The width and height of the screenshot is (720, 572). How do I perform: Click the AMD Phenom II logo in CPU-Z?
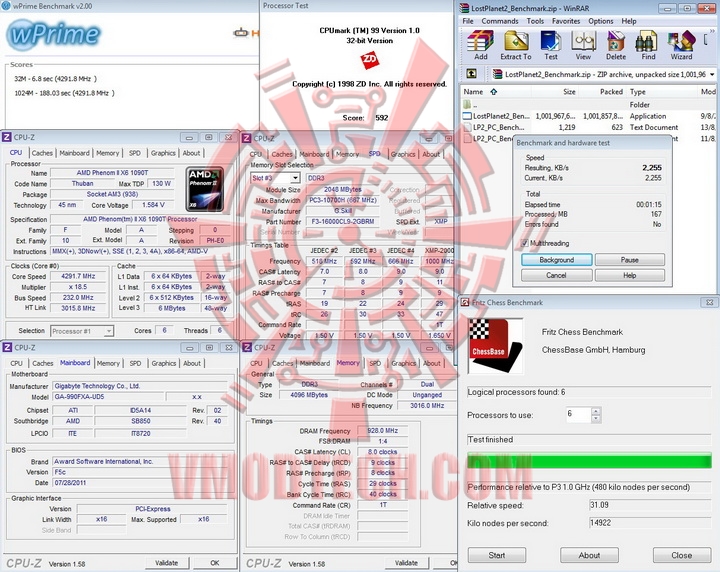[205, 189]
